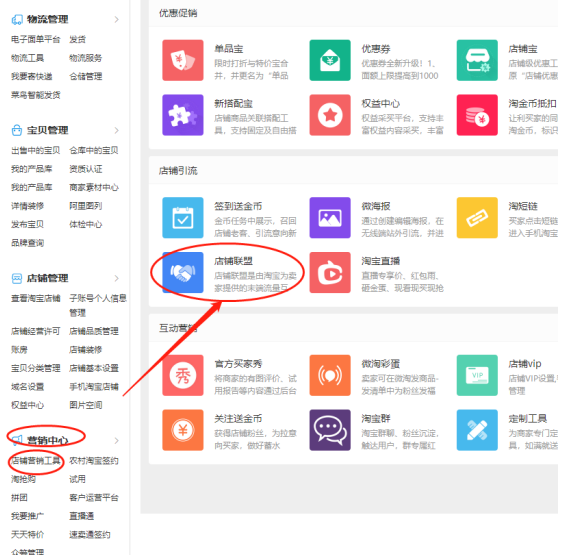Click the 营销中心 megaphone icon

click(x=17, y=440)
